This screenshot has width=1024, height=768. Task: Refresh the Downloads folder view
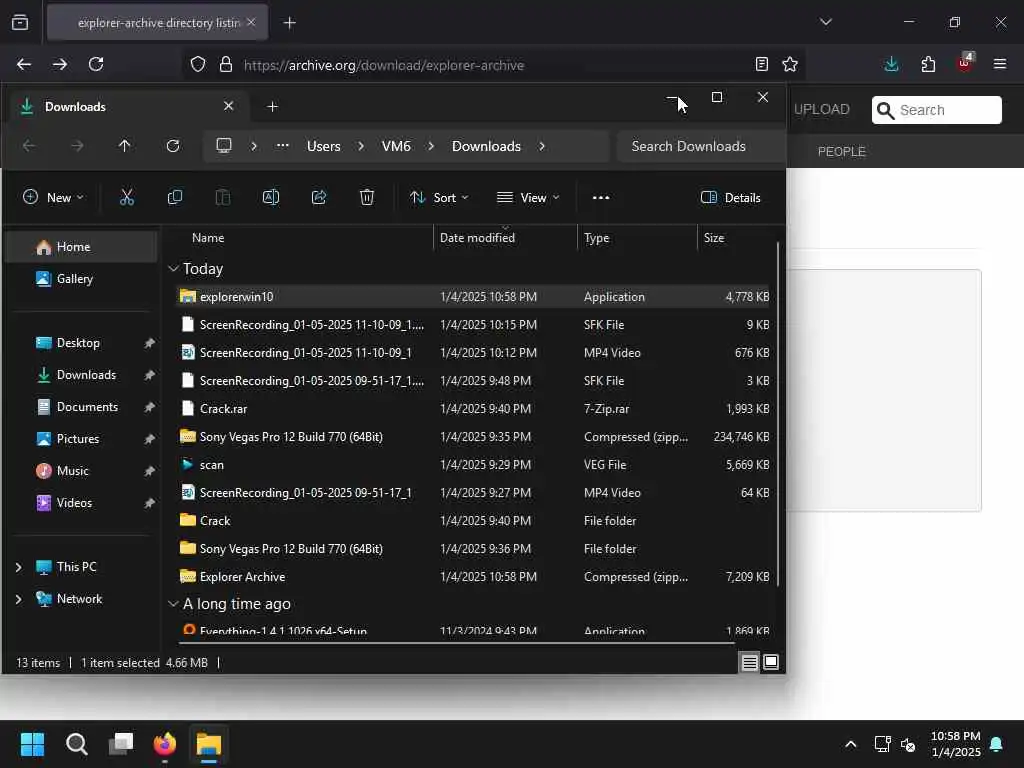pos(172,146)
